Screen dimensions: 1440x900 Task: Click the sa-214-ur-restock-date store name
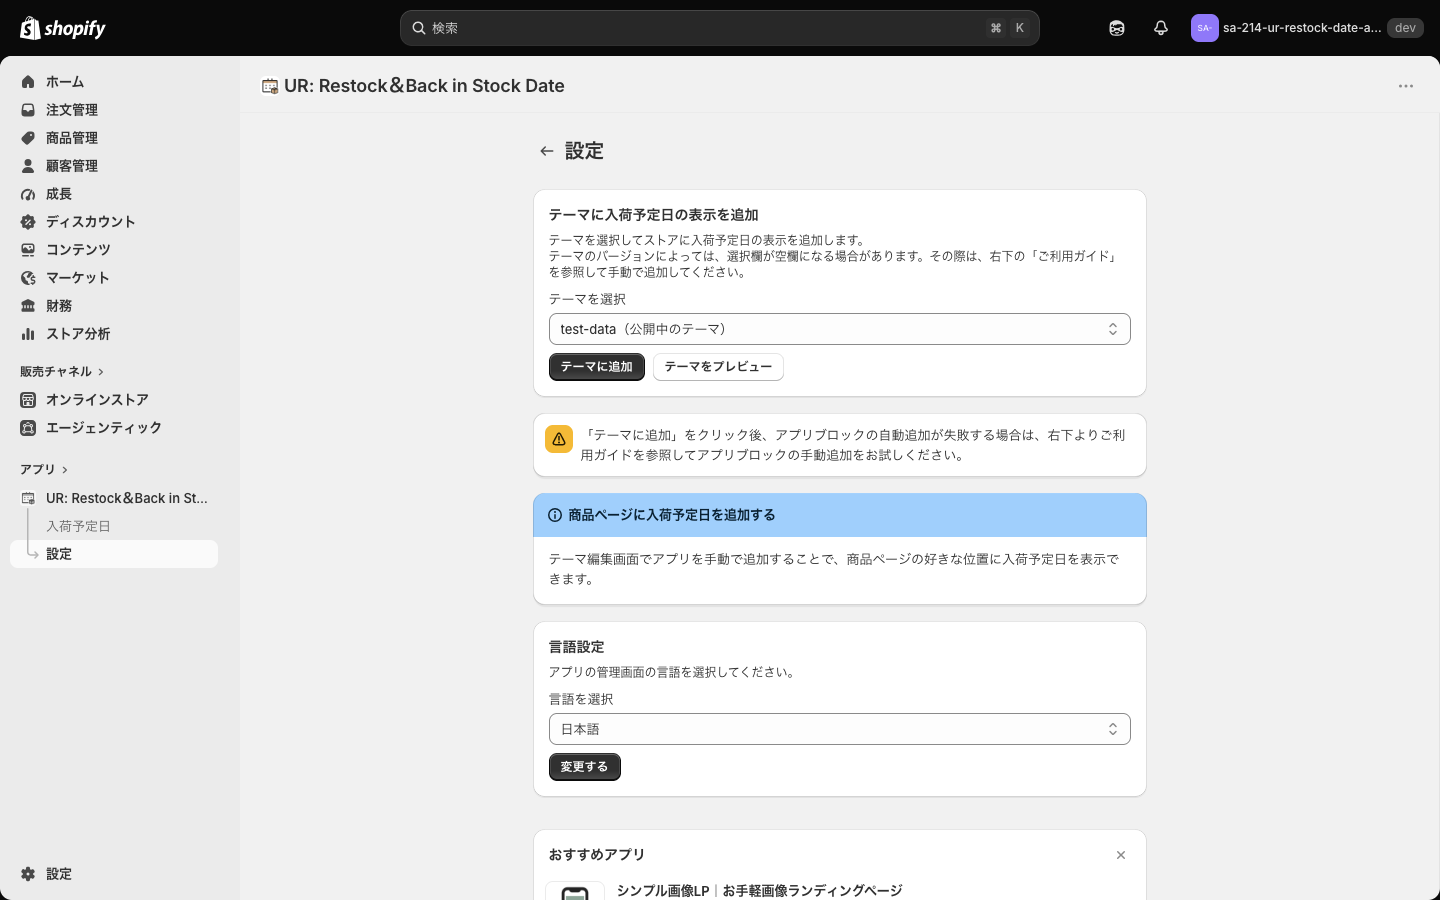1302,28
